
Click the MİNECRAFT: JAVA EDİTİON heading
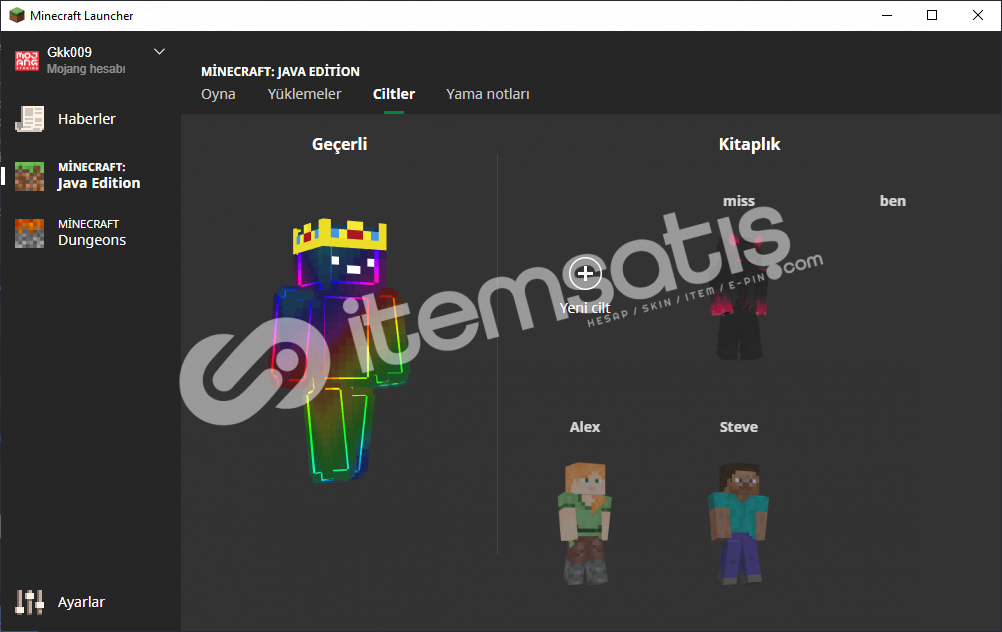(281, 72)
